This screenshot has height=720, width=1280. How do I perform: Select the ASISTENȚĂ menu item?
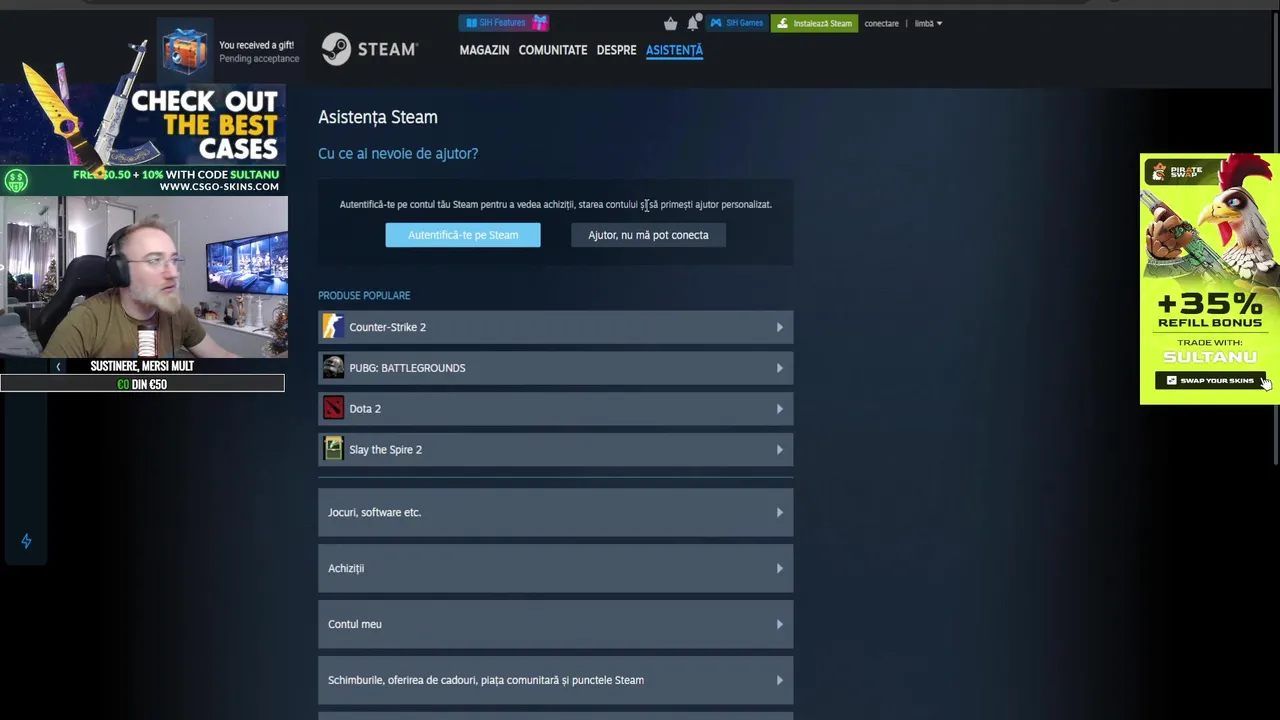(x=674, y=50)
